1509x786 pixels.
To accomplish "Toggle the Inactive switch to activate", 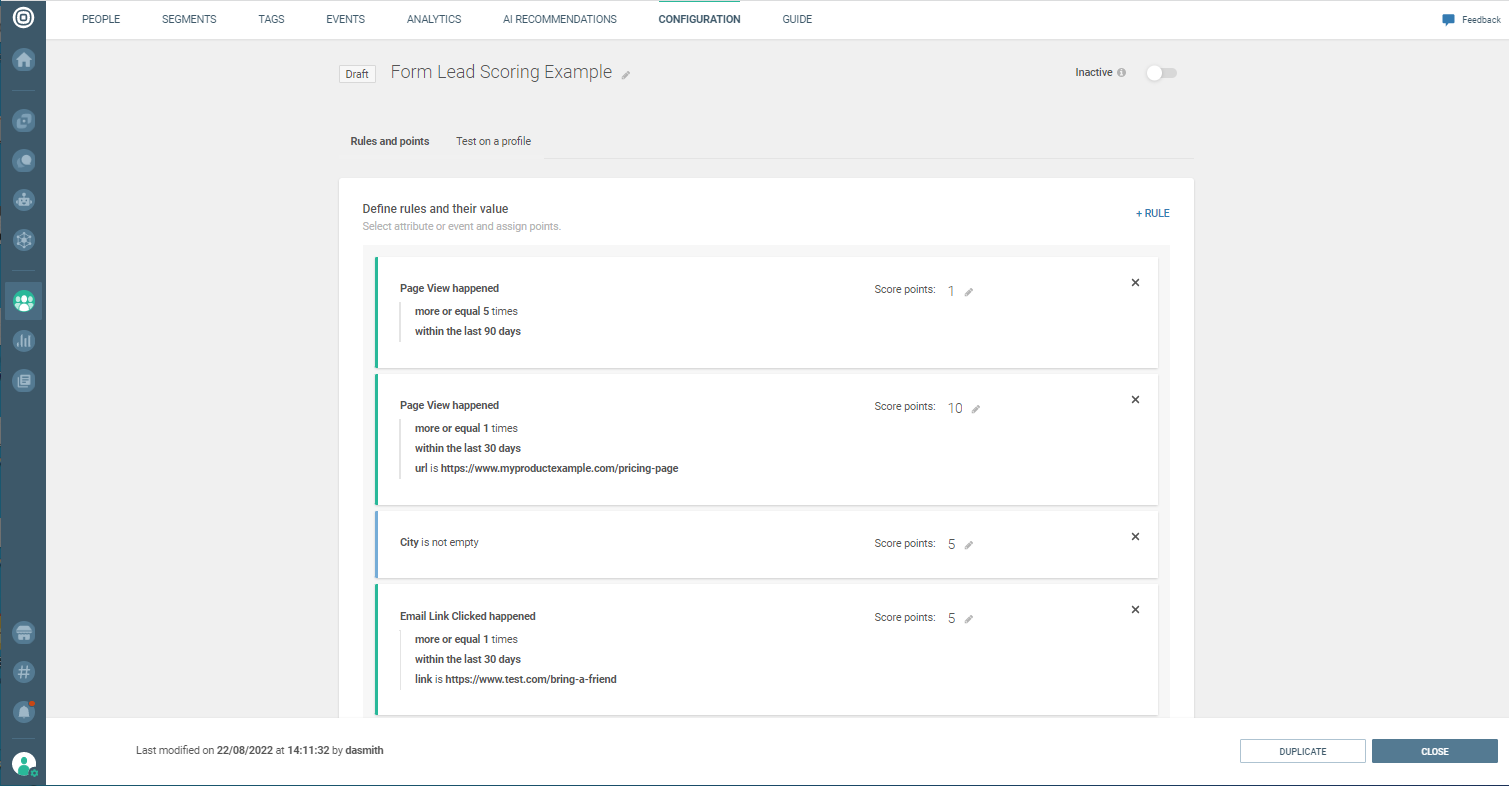I will (1161, 73).
